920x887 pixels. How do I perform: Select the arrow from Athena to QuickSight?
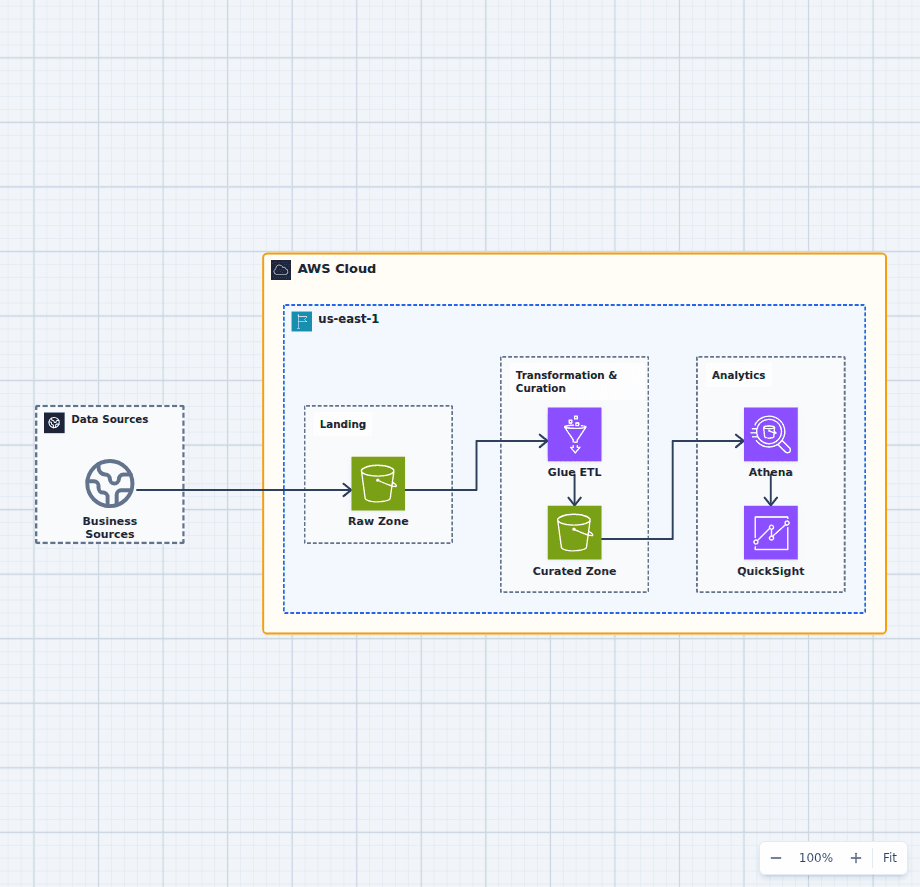[770, 490]
